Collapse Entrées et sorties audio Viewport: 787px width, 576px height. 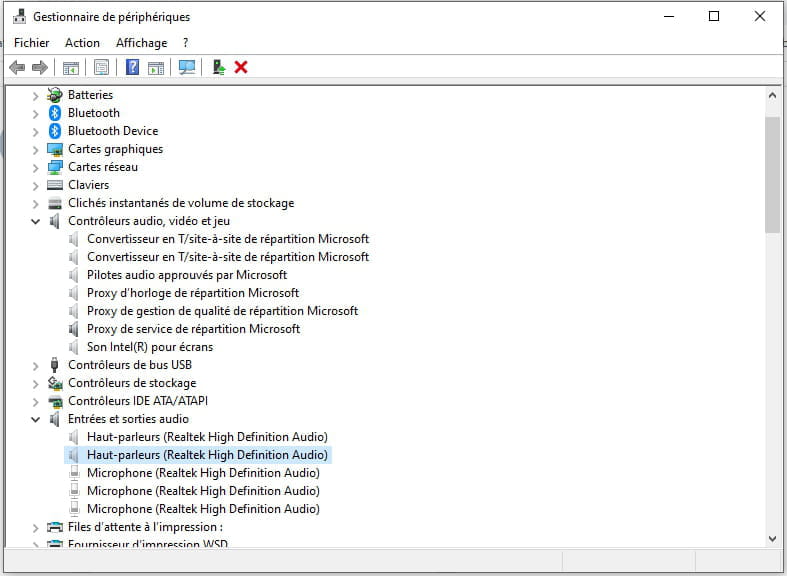pos(35,419)
